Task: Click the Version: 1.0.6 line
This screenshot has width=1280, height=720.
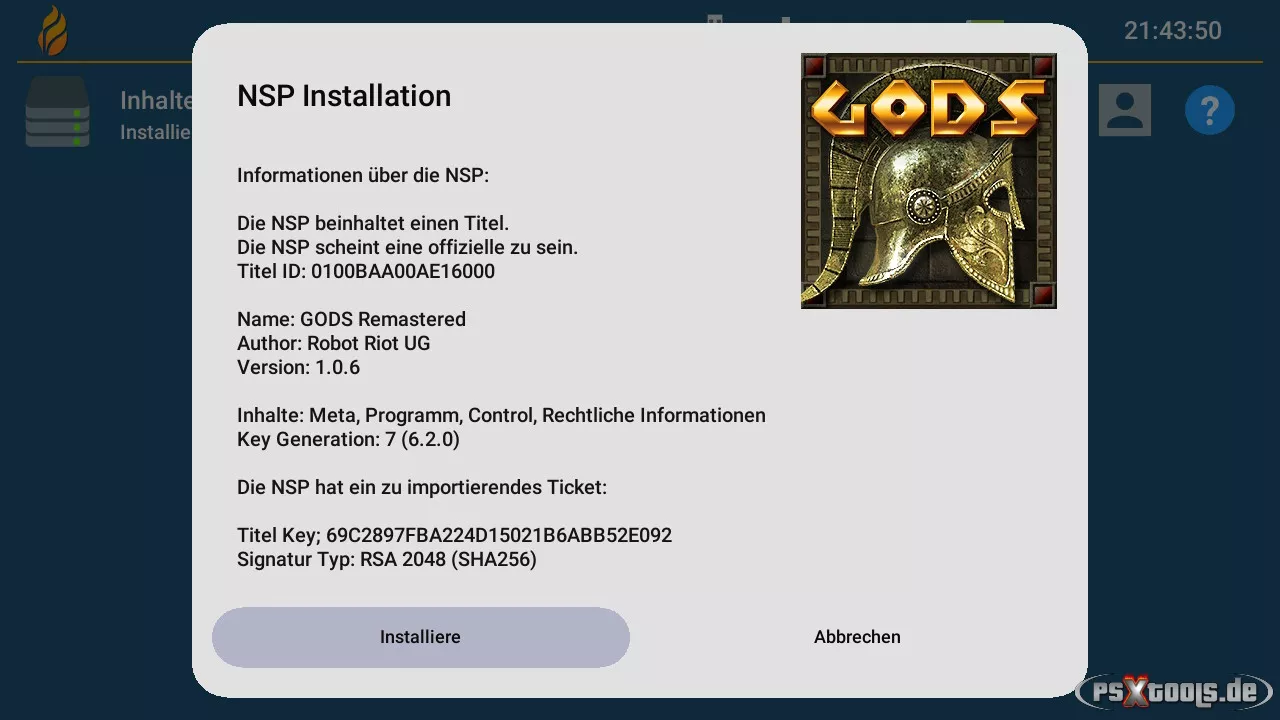Action: click(298, 367)
